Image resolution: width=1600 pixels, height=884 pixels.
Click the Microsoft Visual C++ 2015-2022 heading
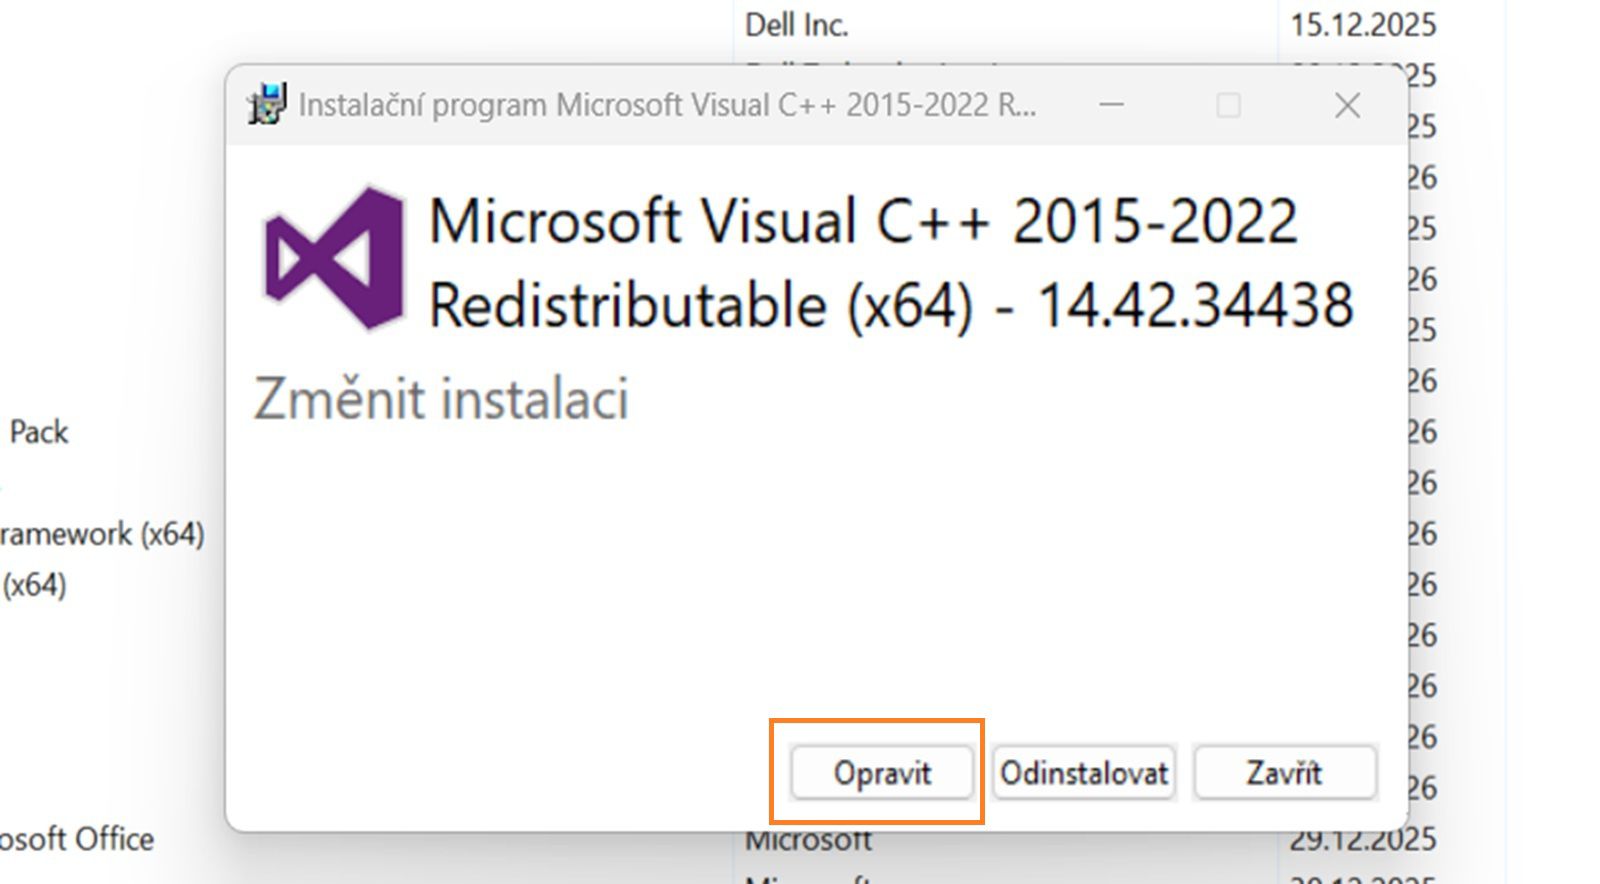click(x=860, y=222)
